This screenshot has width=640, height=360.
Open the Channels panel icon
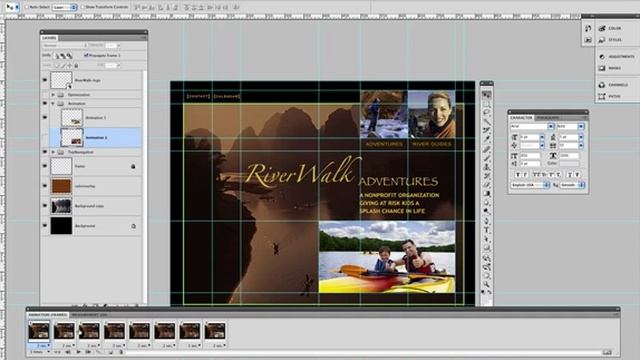pyautogui.click(x=602, y=85)
